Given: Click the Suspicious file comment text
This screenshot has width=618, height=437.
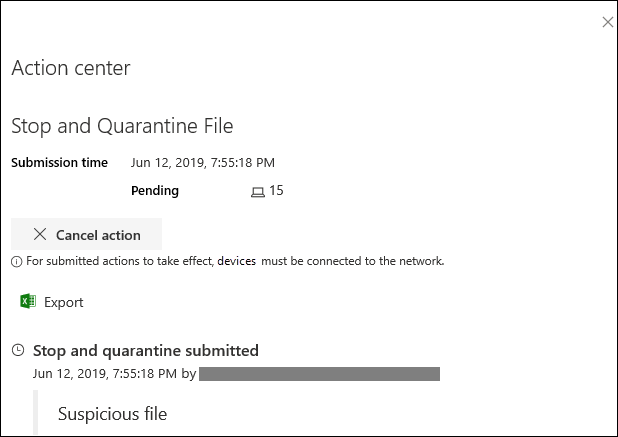Looking at the screenshot, I should [x=112, y=413].
